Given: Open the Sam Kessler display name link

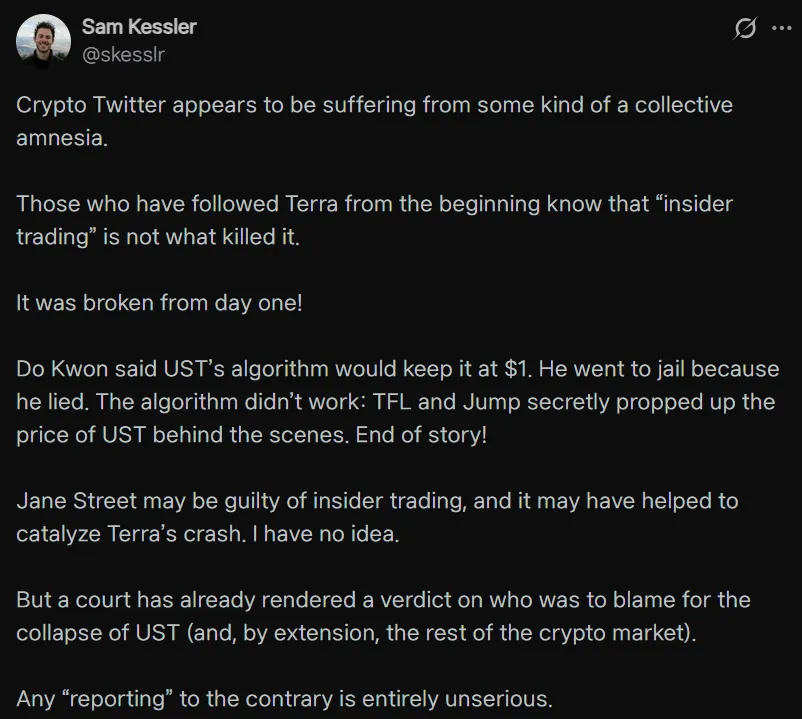Looking at the screenshot, I should click(x=139, y=27).
